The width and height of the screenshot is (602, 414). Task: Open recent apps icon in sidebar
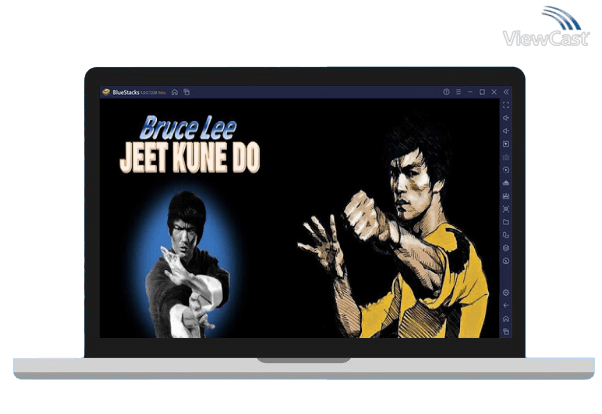(x=506, y=331)
